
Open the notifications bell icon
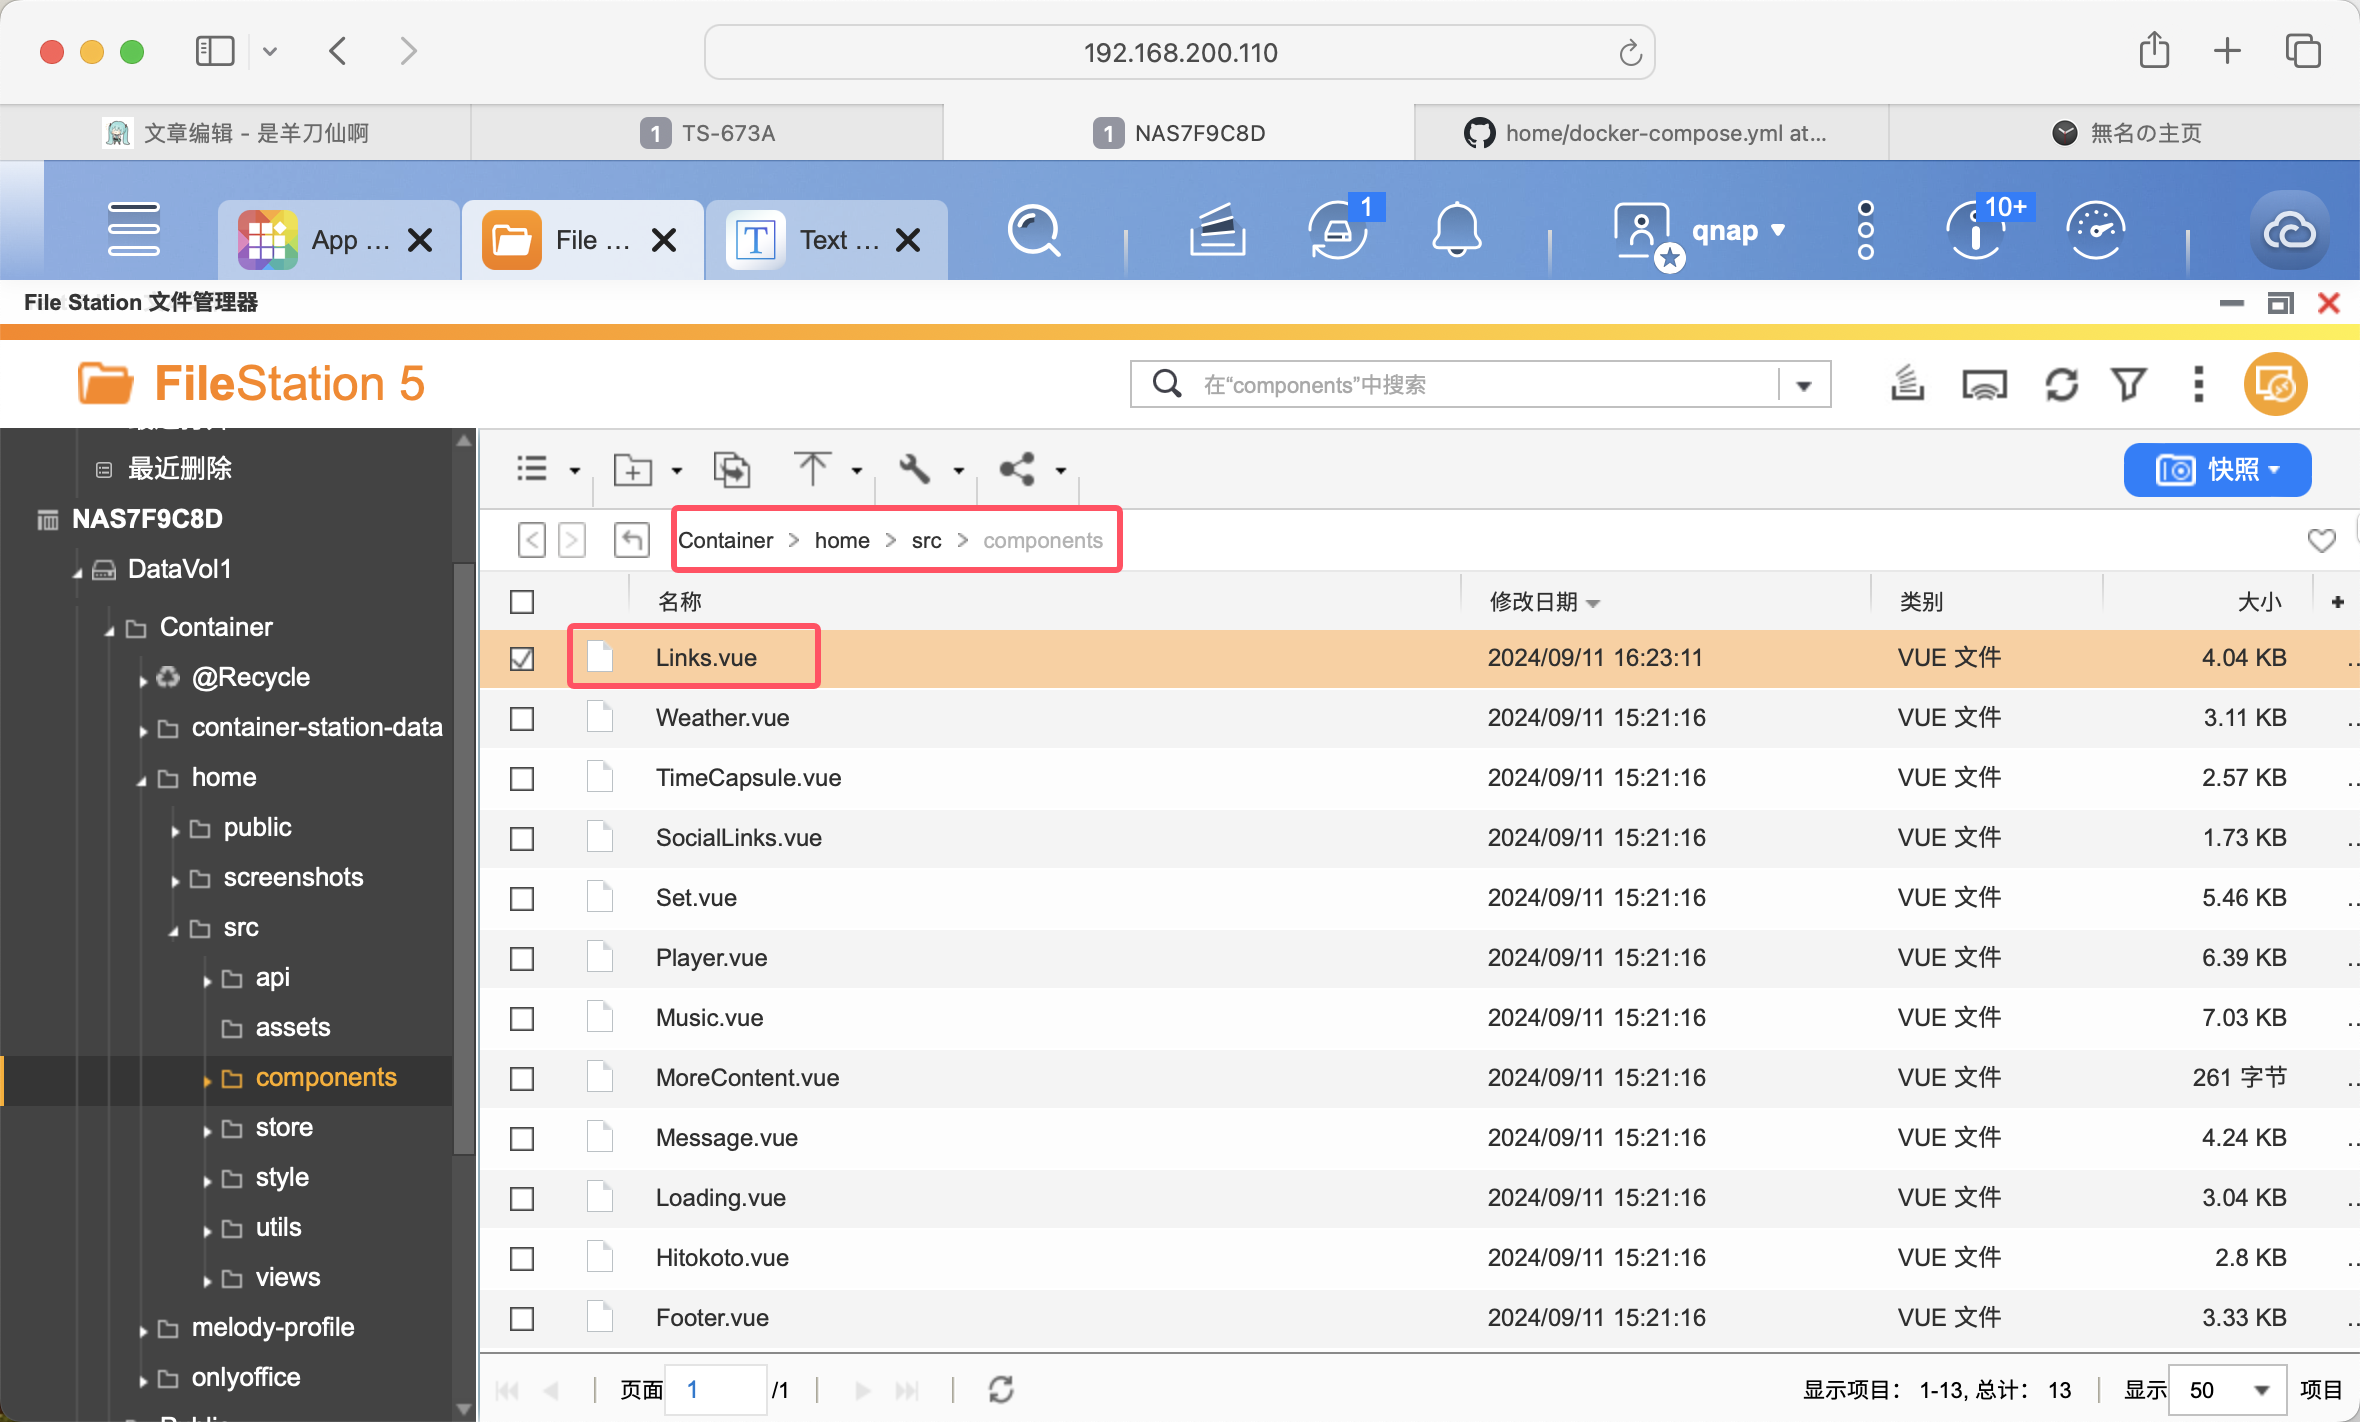coord(1457,230)
